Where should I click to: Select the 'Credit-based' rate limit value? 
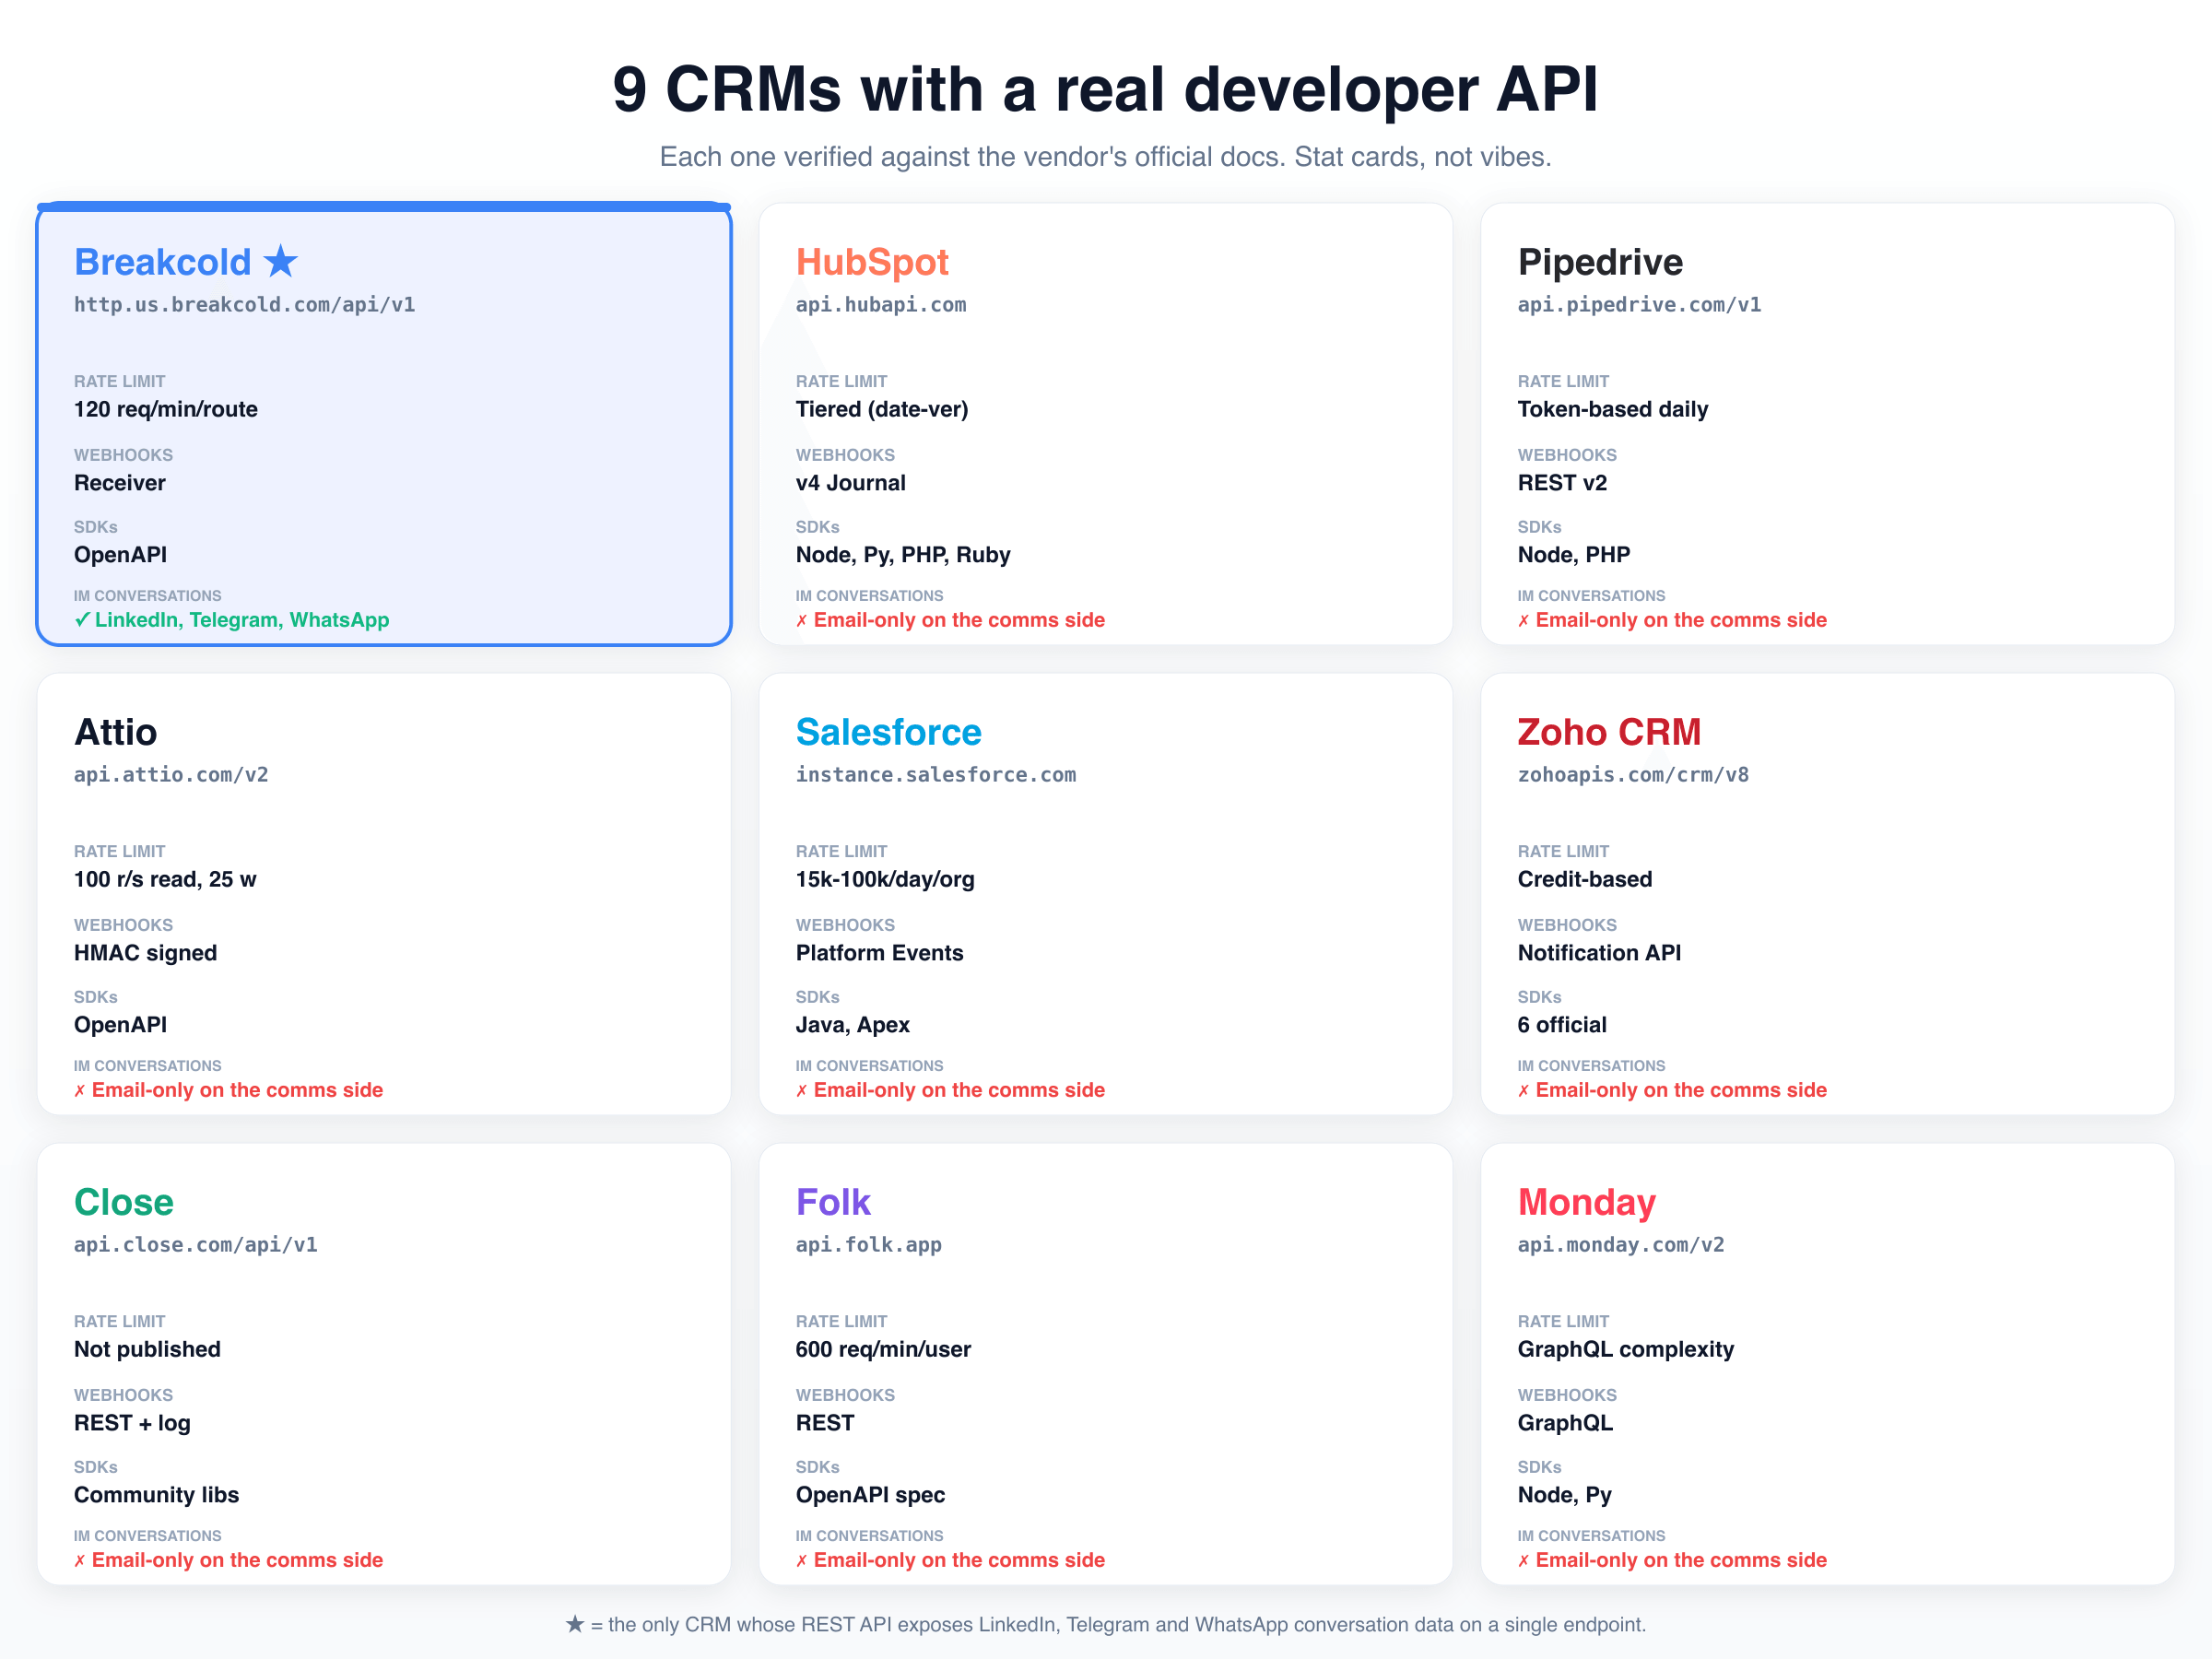pos(1585,879)
